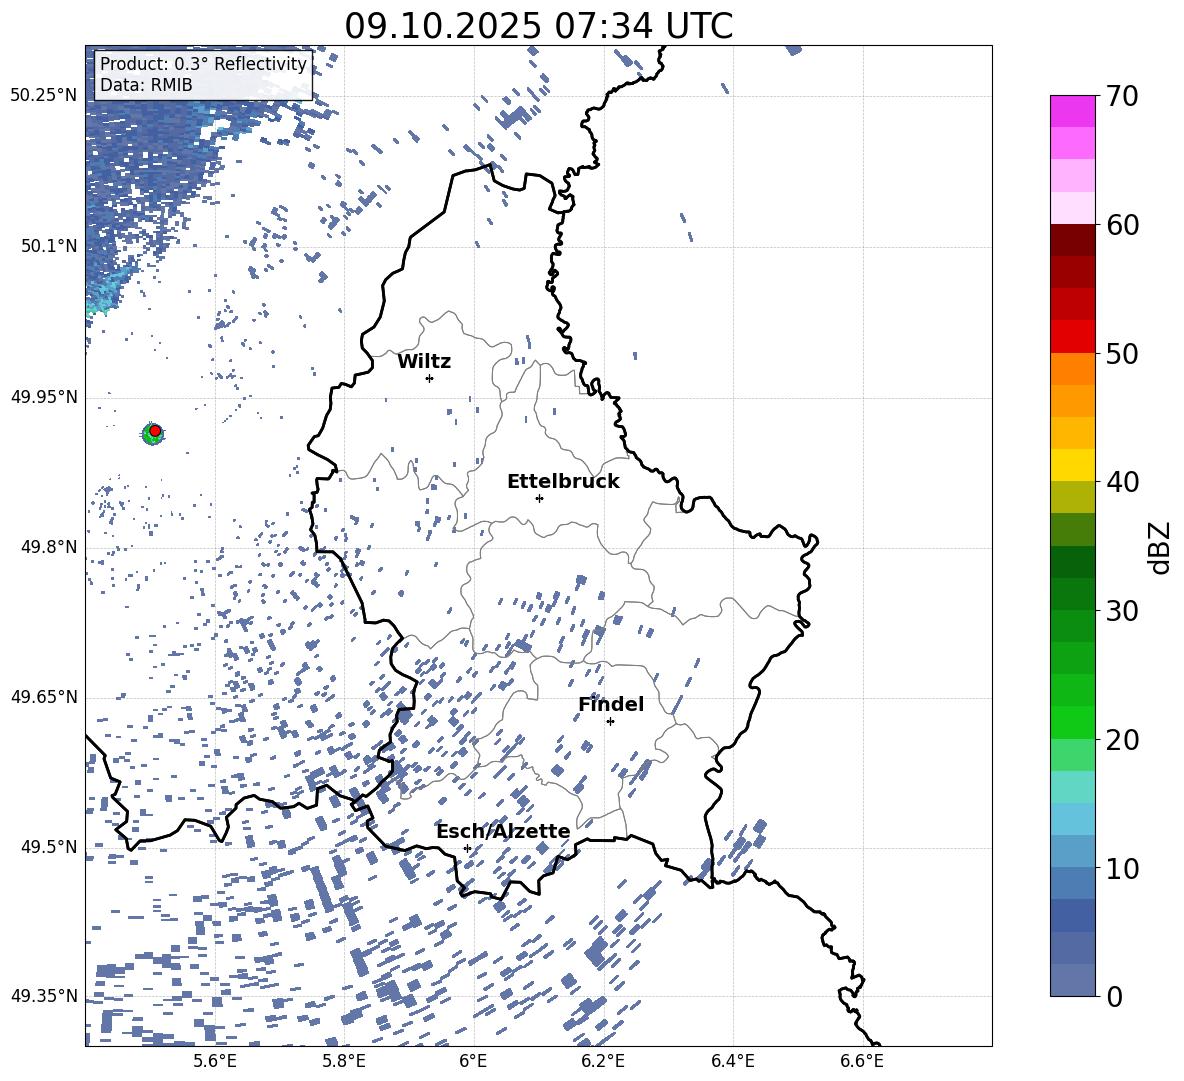Click the Product: 0.3° Reflectivity text
Image resolution: width=1184 pixels, height=1081 pixels.
[x=203, y=64]
